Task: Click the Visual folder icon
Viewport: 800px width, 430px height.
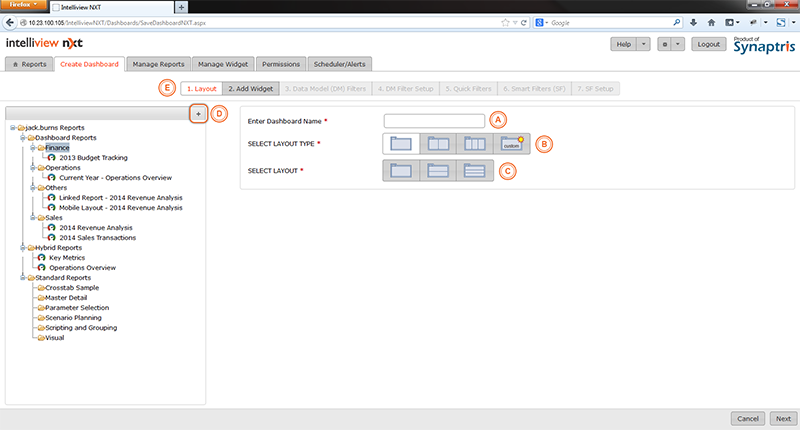Action: pos(41,338)
